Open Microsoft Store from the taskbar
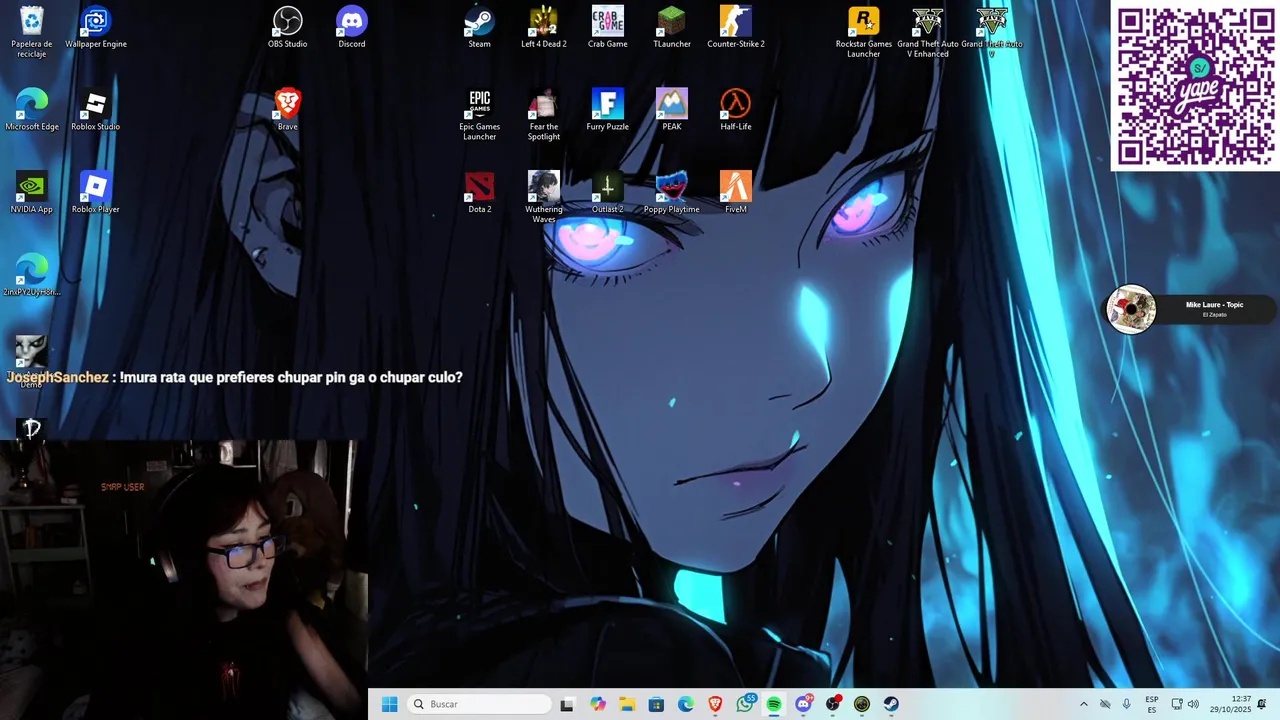Viewport: 1280px width, 720px height. point(656,704)
